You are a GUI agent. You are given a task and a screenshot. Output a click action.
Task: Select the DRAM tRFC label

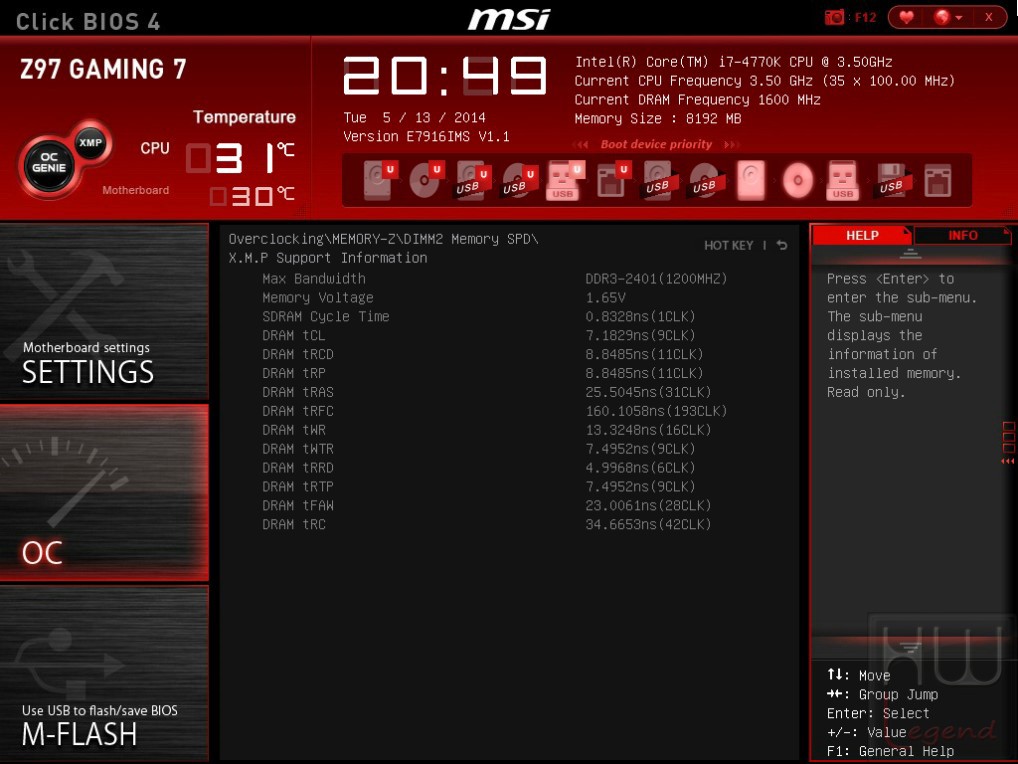point(297,410)
